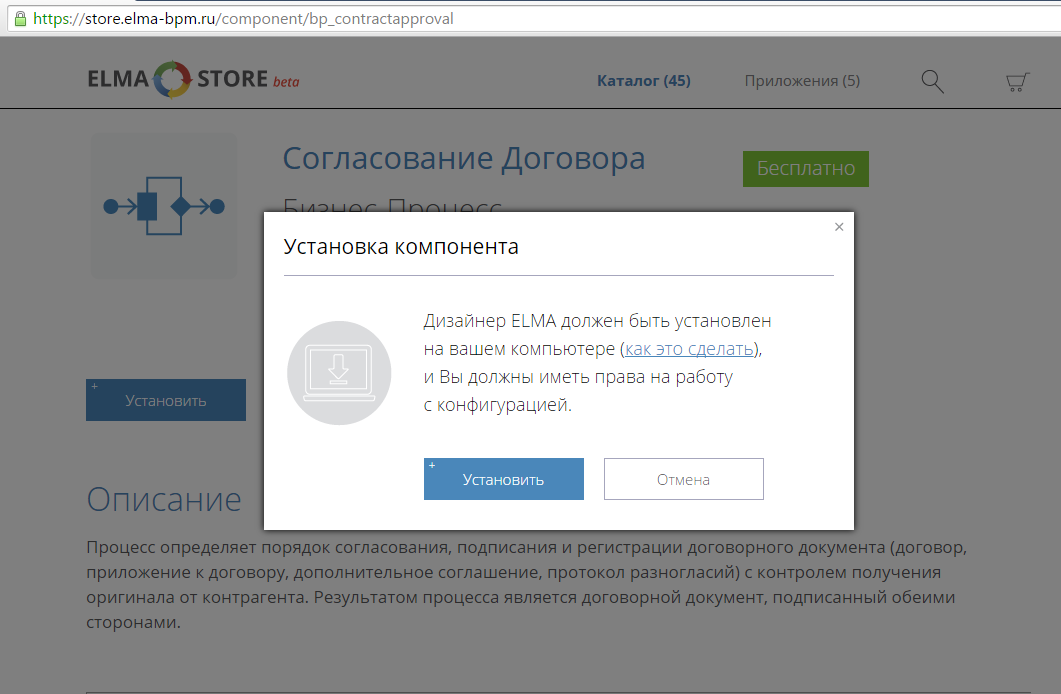The height and width of the screenshot is (694, 1061).
Task: Click the Установить button in the dialog
Action: pos(503,479)
